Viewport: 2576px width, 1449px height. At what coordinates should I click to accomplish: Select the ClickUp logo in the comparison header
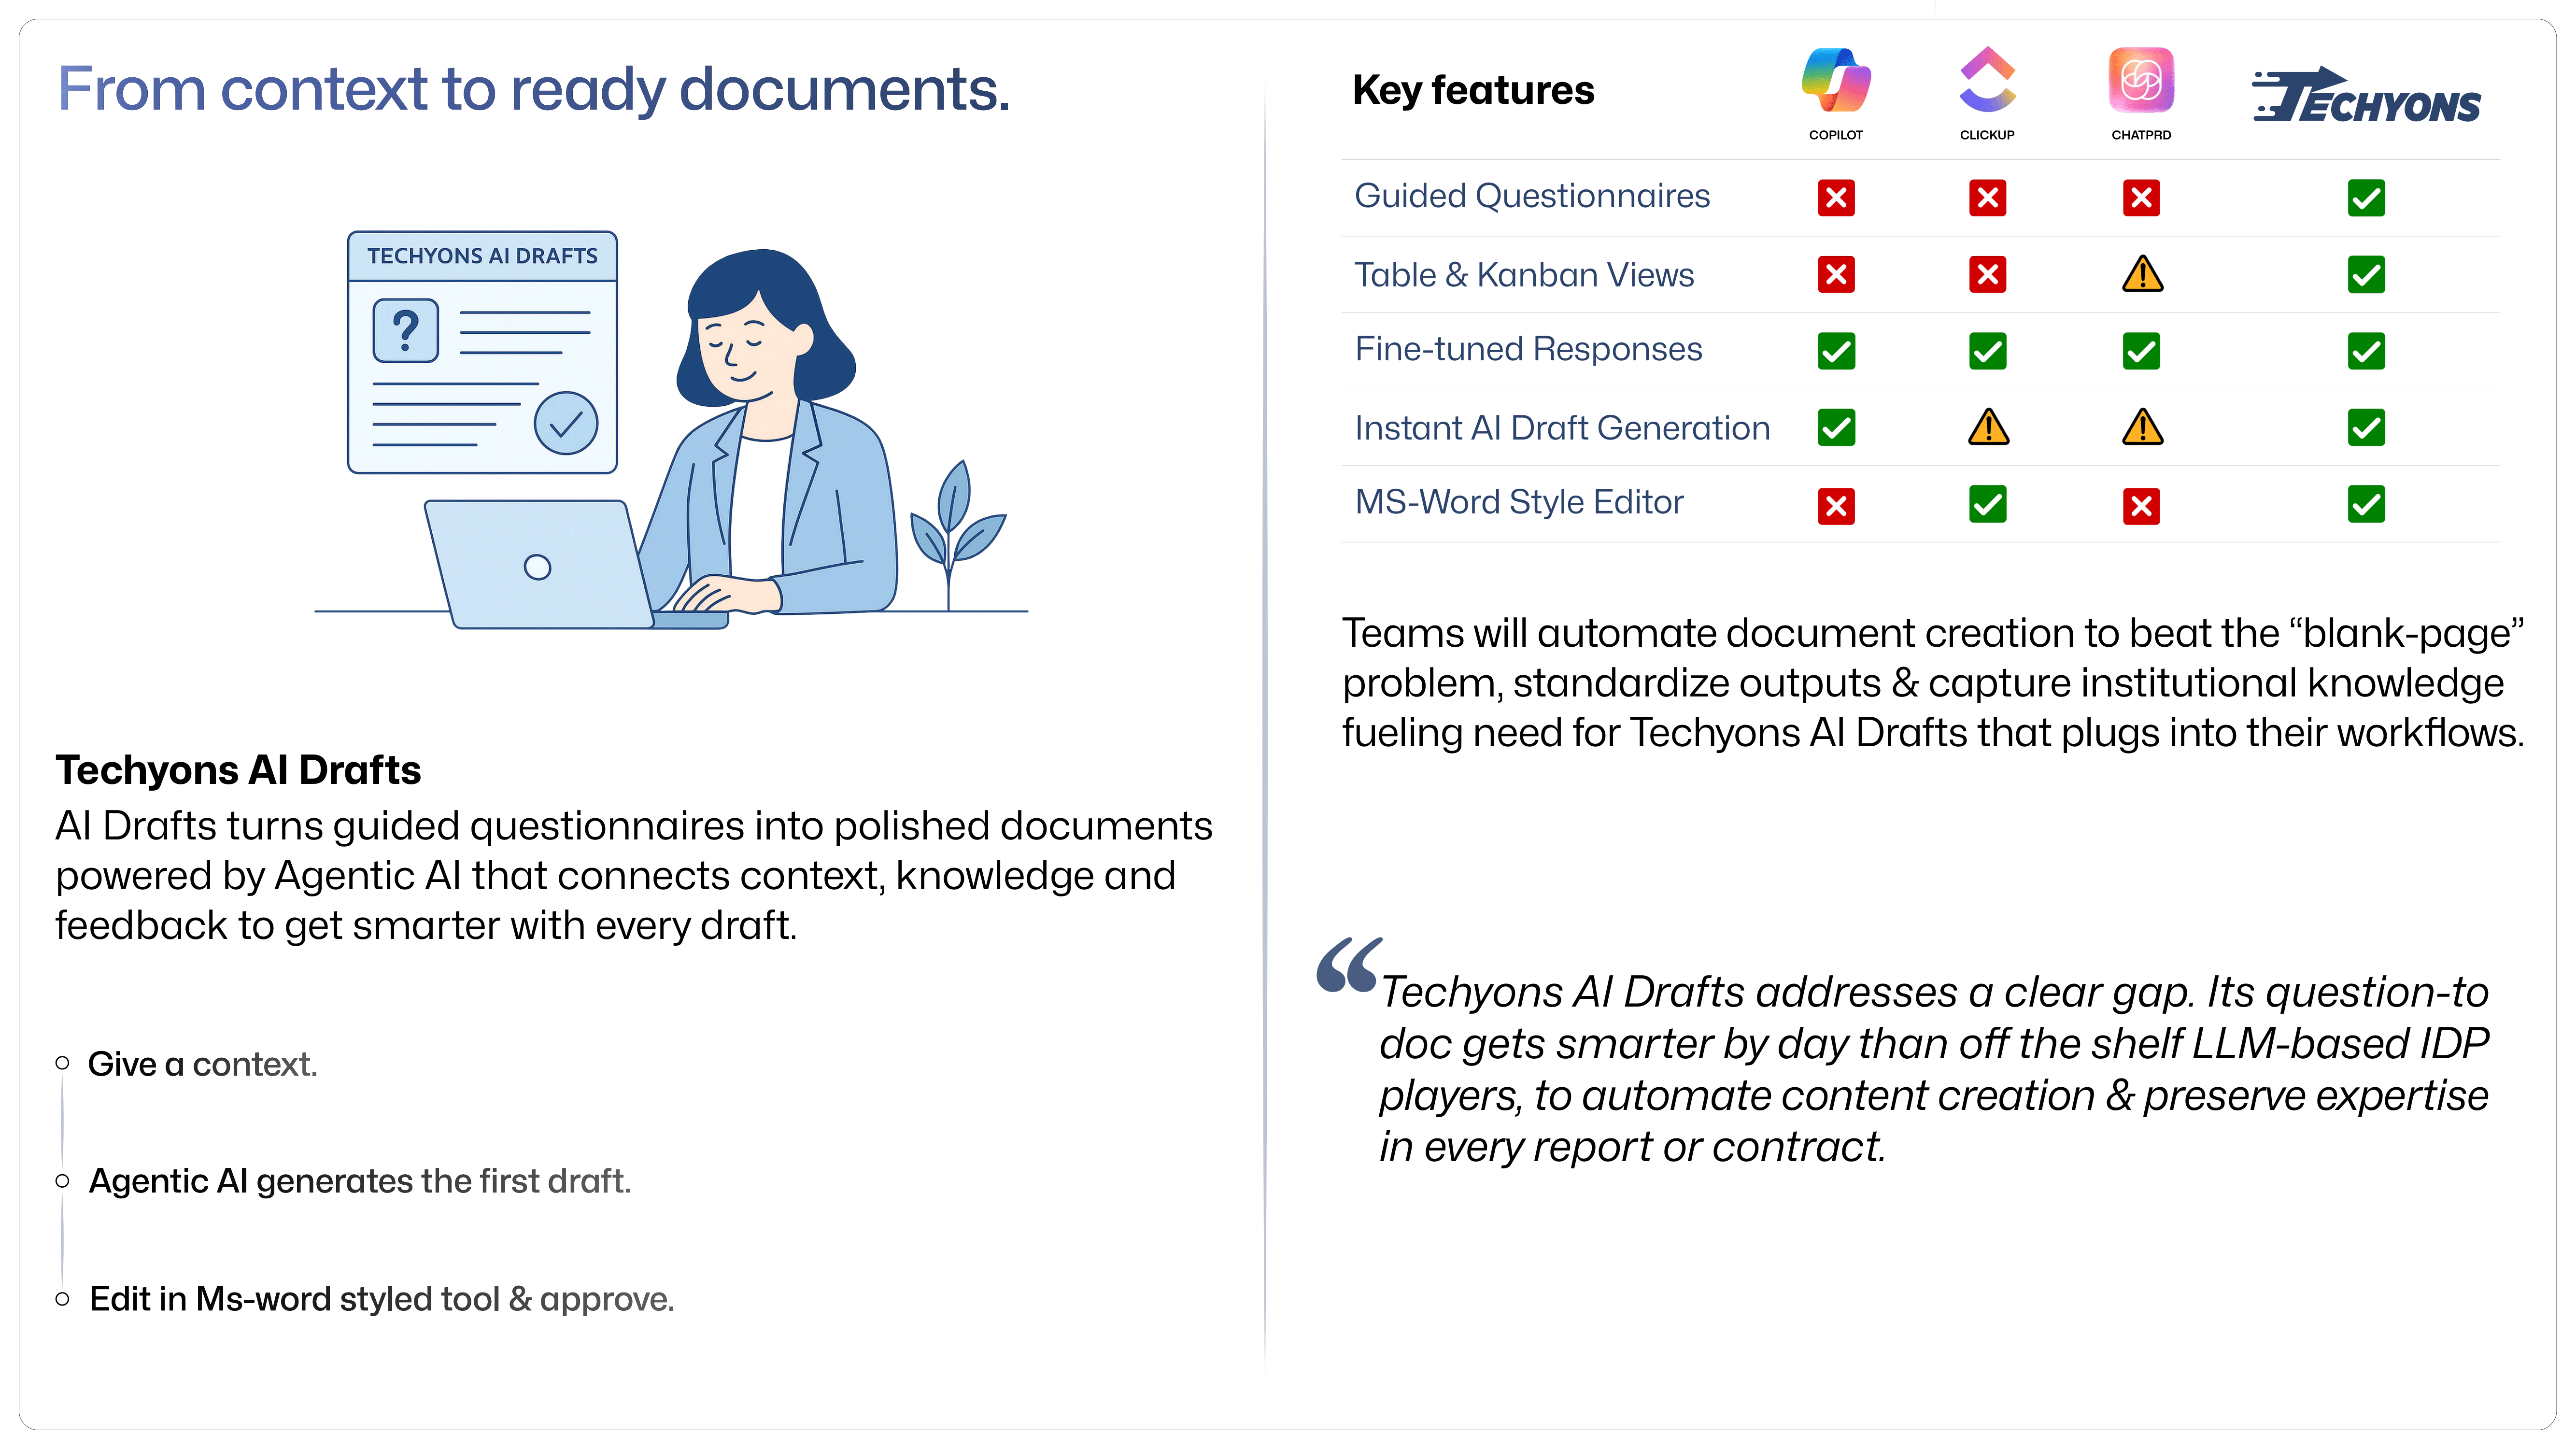pyautogui.click(x=1988, y=82)
